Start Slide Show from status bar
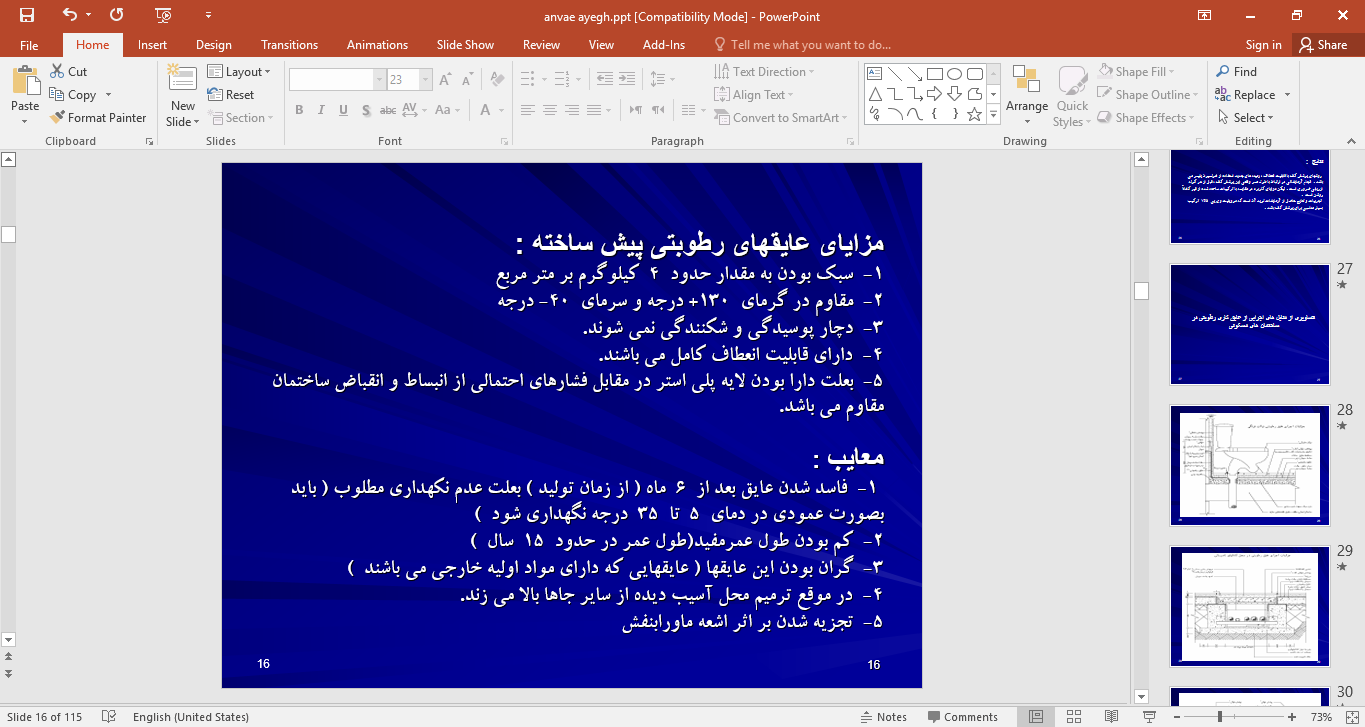This screenshot has height=727, width=1365. 1149,717
